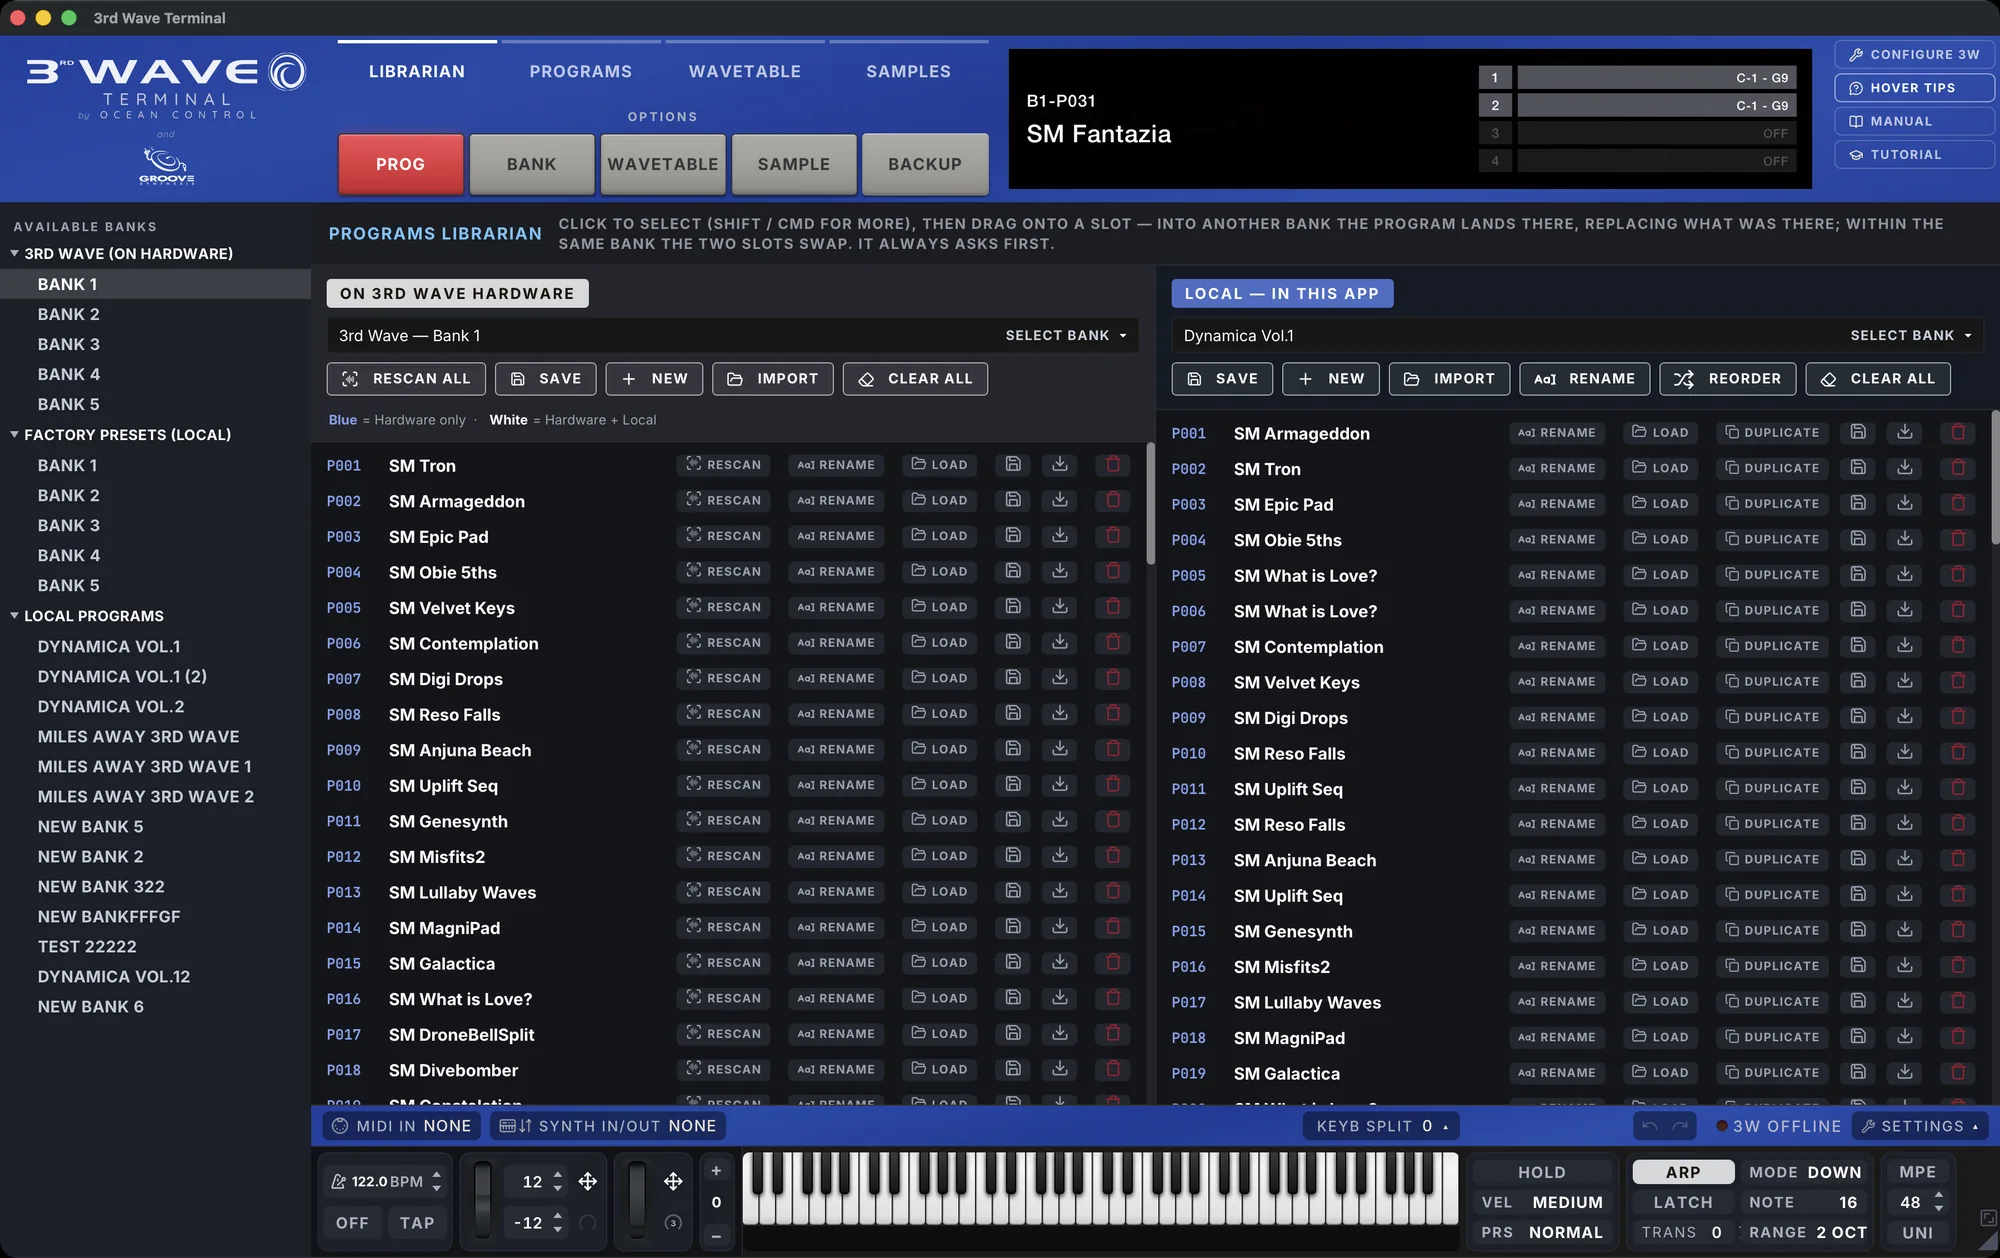Screen dimensions: 2000x1258
Task: Open the SELECT BANK dropdown for Dynamica Vol.1
Action: pos(1911,336)
